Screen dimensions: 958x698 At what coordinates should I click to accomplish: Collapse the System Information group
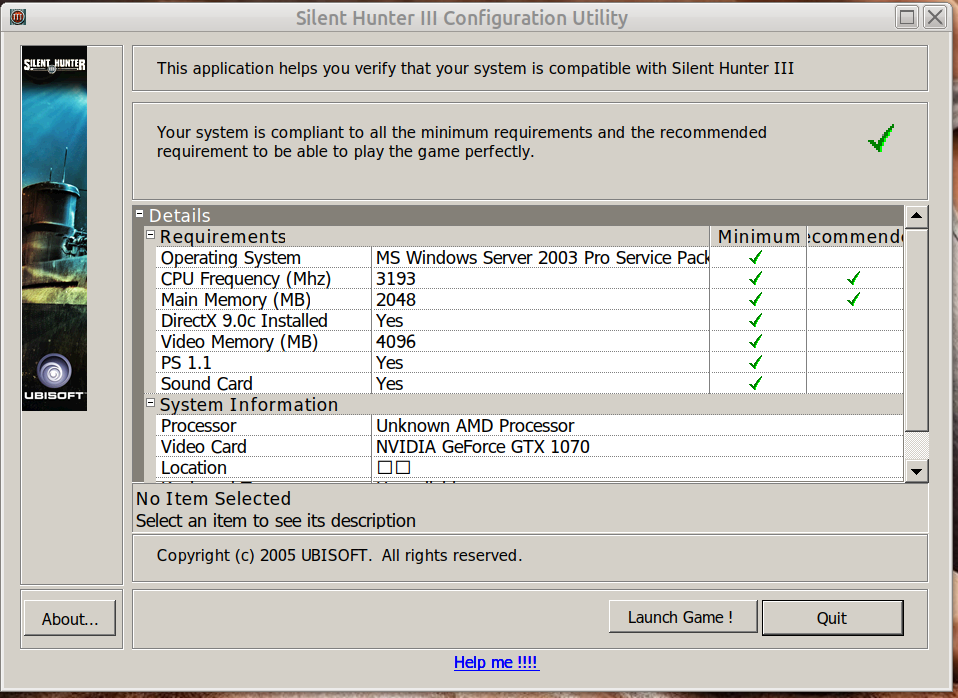(x=151, y=404)
